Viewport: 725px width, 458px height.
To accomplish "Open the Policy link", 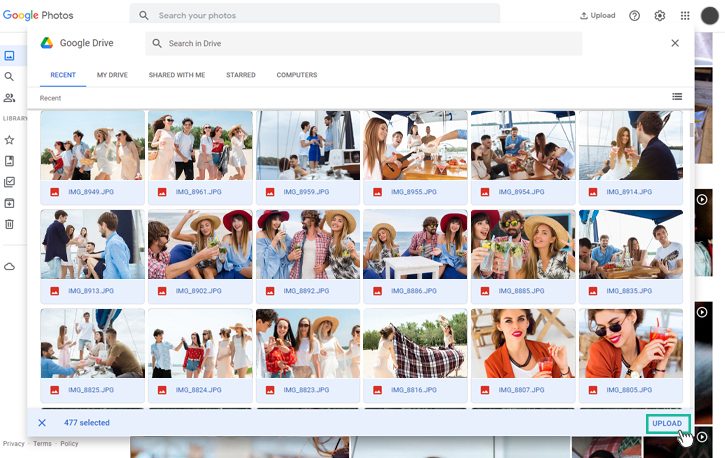I will coord(69,444).
